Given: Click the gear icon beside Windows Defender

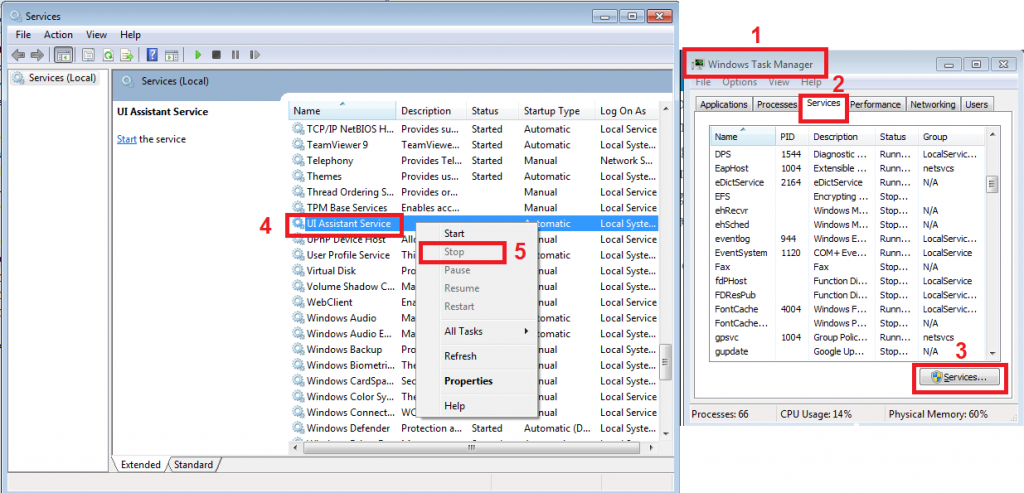Looking at the screenshot, I should coord(298,428).
